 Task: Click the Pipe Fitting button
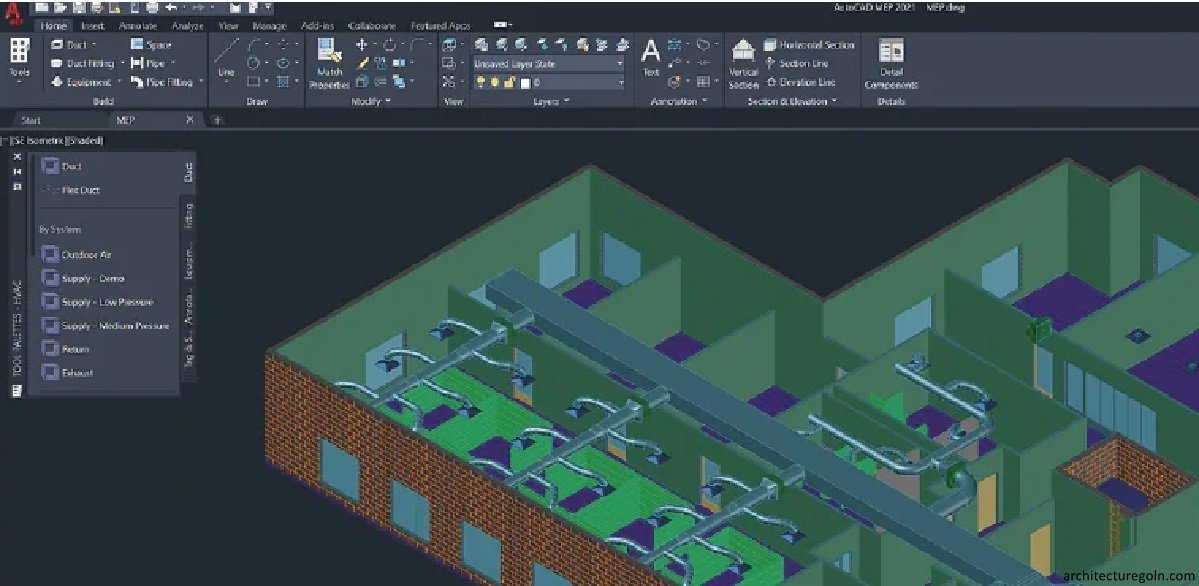pos(163,83)
